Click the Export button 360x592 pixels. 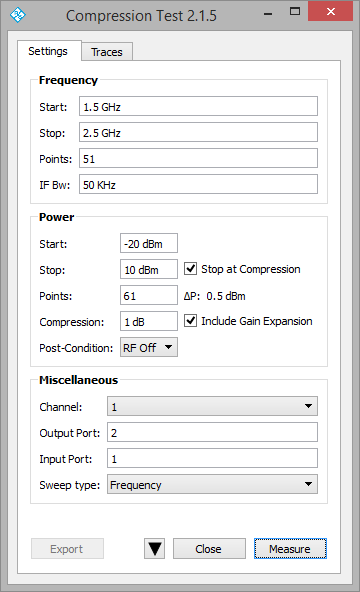[x=67, y=549]
